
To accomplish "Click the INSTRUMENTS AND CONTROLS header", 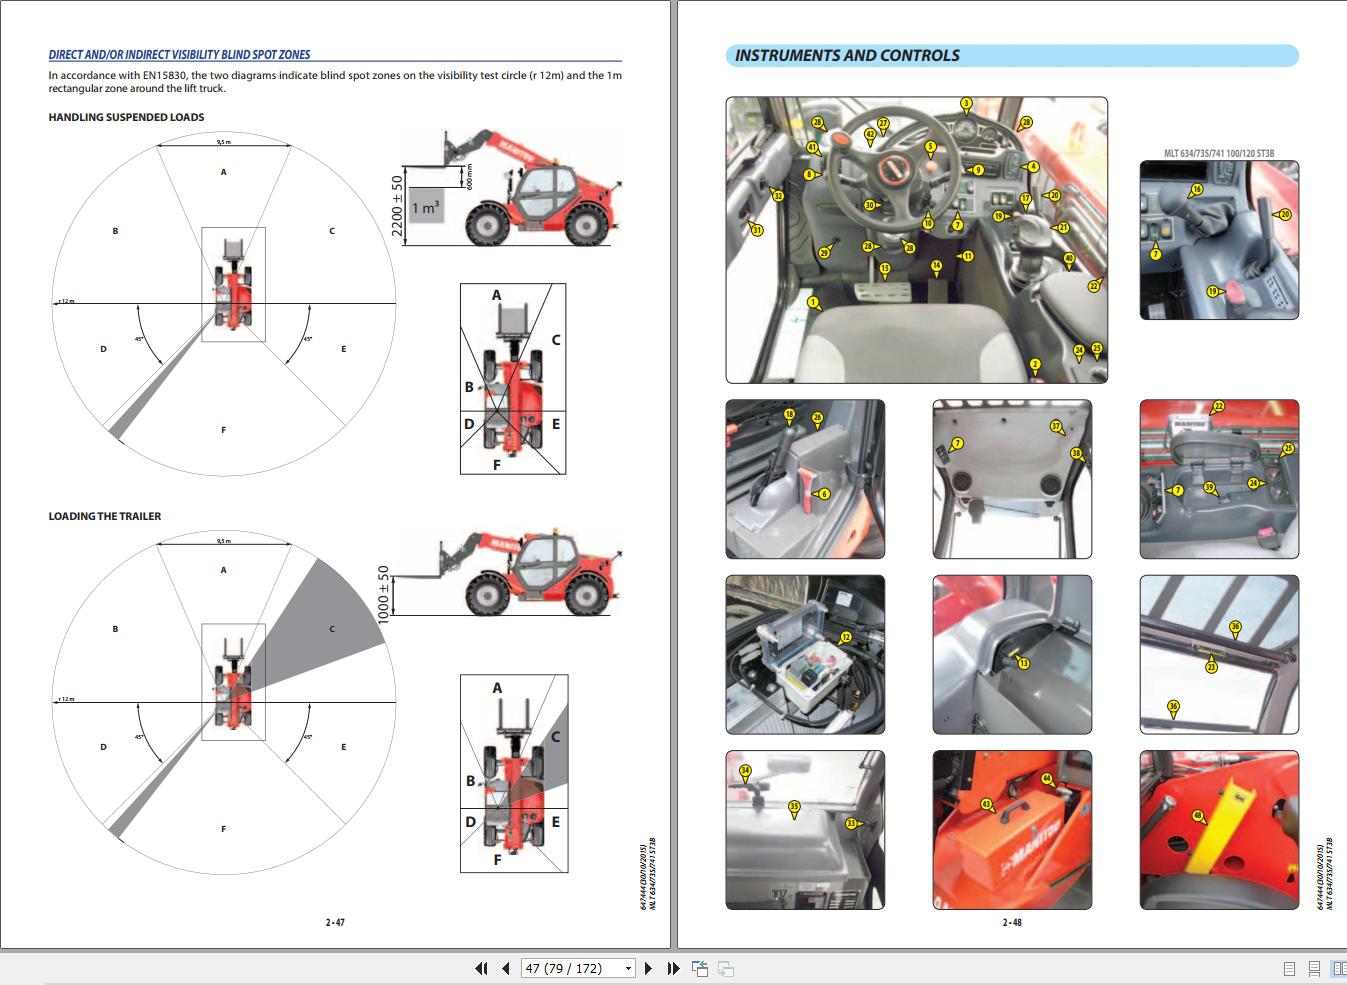I will point(847,55).
